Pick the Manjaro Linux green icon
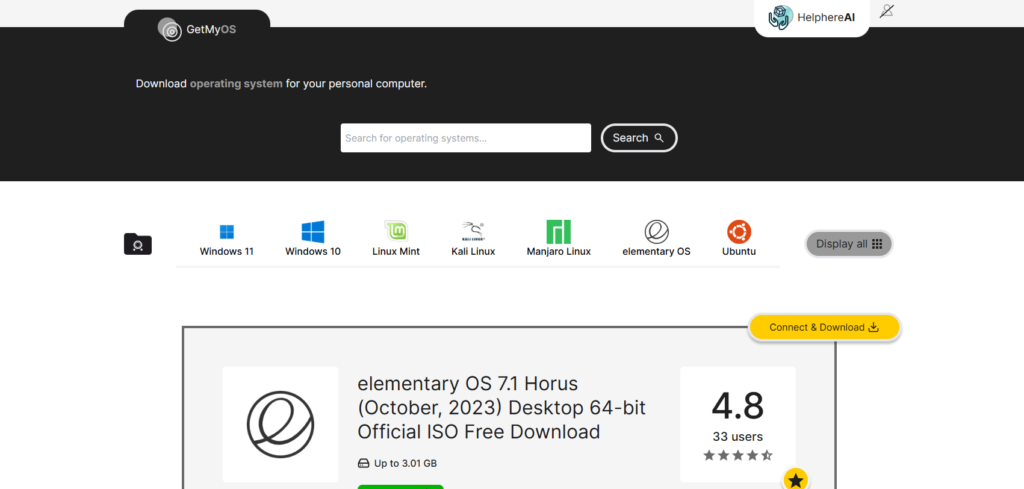The width and height of the screenshot is (1024, 489). (558, 232)
